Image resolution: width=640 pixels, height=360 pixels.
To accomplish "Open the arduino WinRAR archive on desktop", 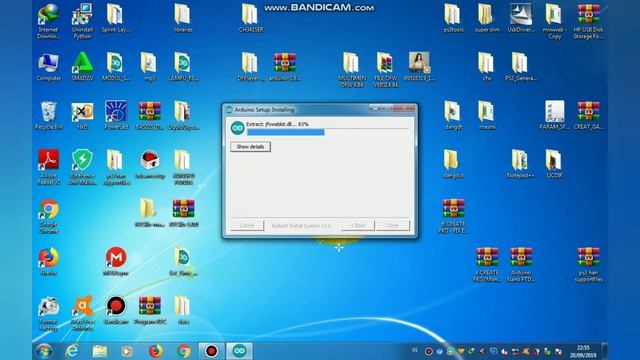I will pyautogui.click(x=284, y=67).
